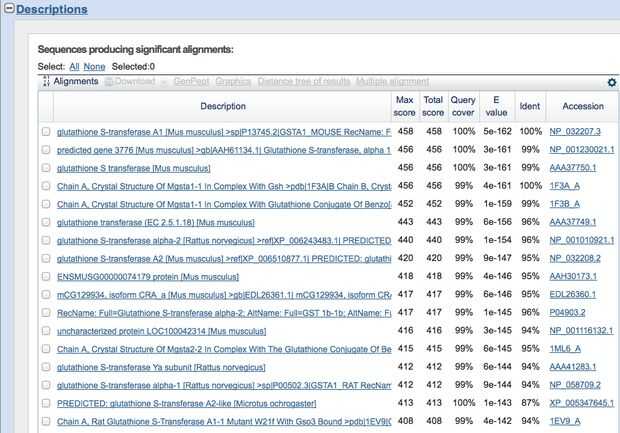
Task: Open Rat Glutathione S-Transferase A1-1 Mutant W21f link
Action: pyautogui.click(x=224, y=422)
